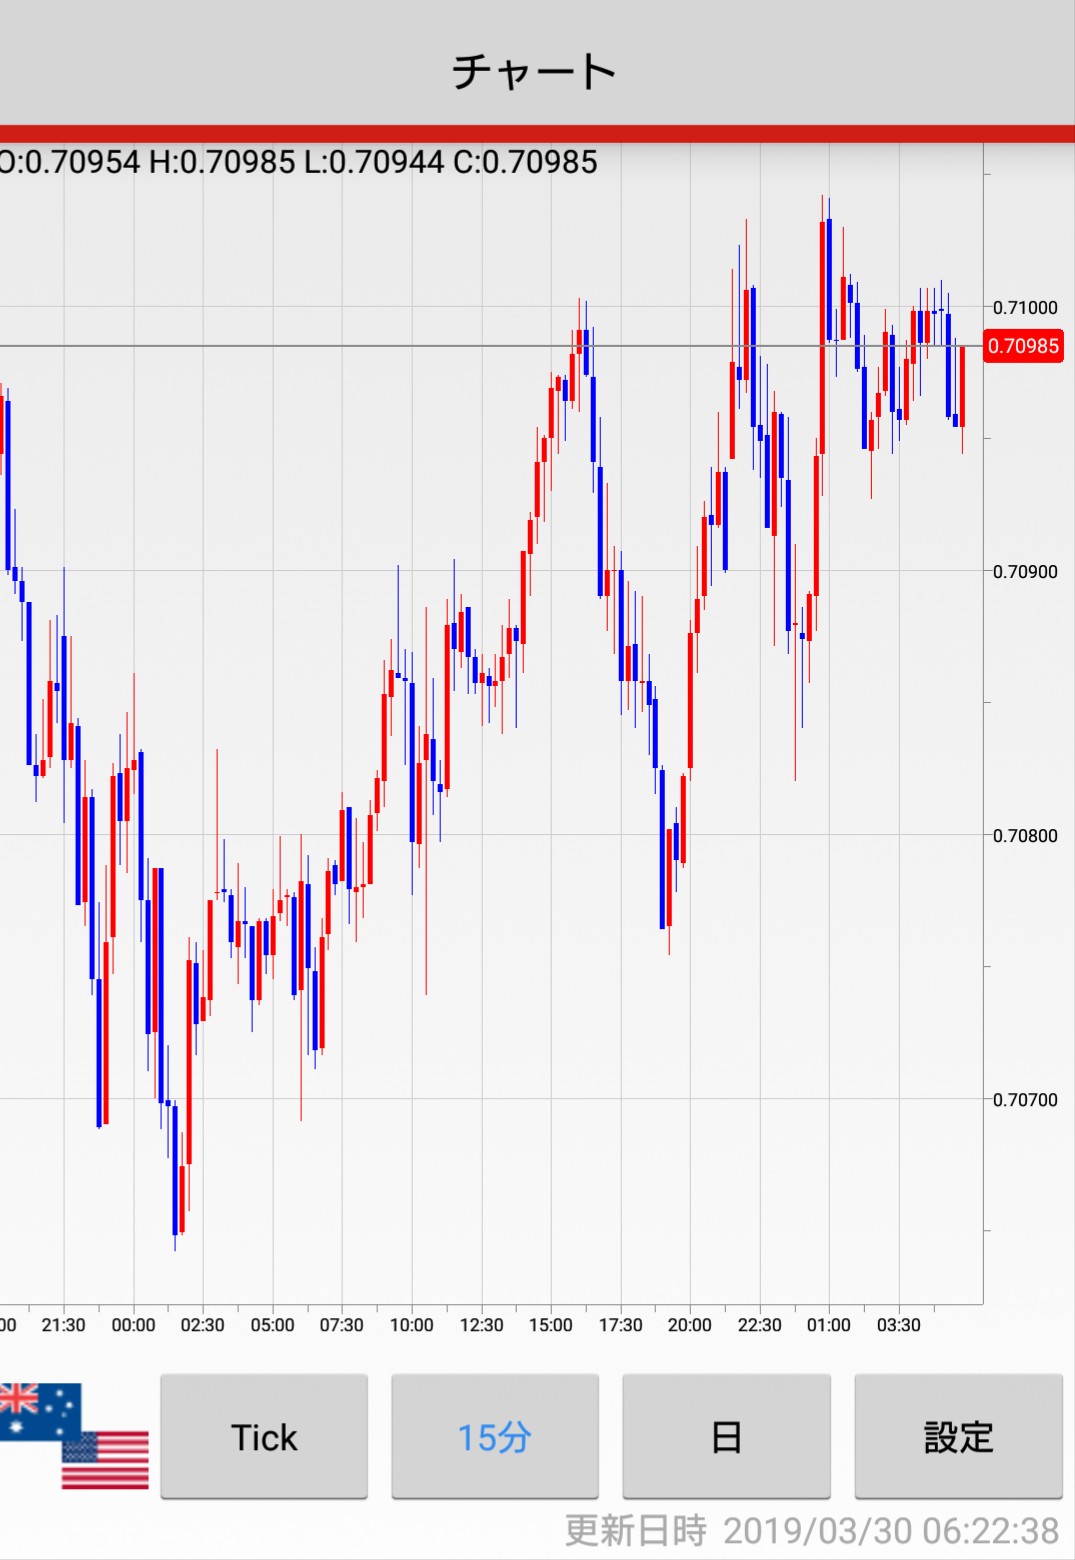Switch to the daily 日 chart
1075x1560 pixels.
726,1436
